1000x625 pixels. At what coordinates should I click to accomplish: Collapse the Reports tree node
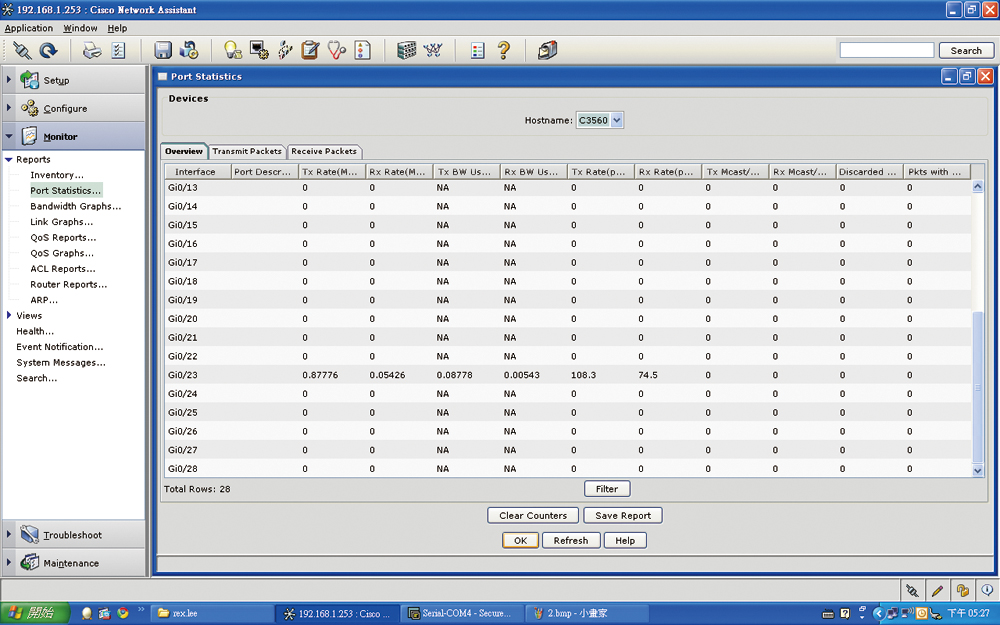click(9, 159)
